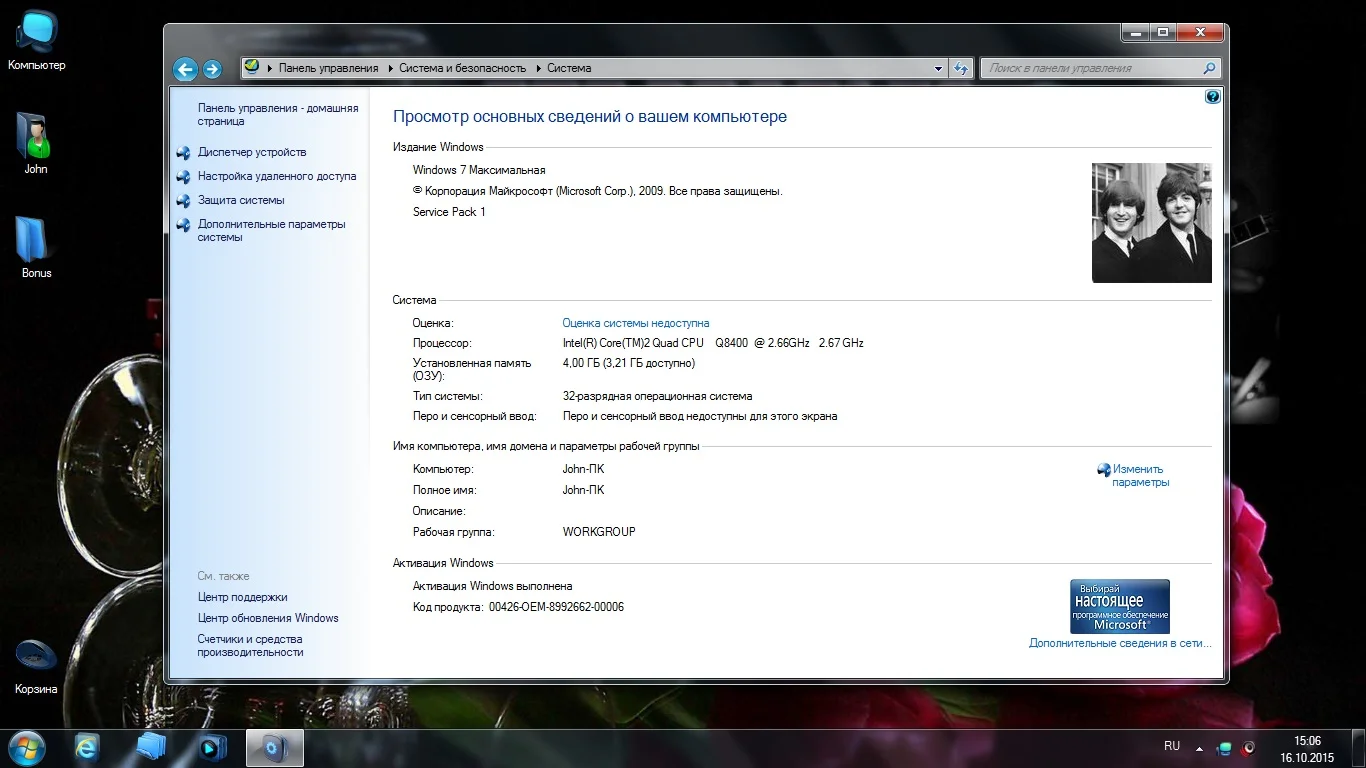Launch Internet Explorer from the taskbar
This screenshot has height=768, width=1366.
(x=87, y=747)
